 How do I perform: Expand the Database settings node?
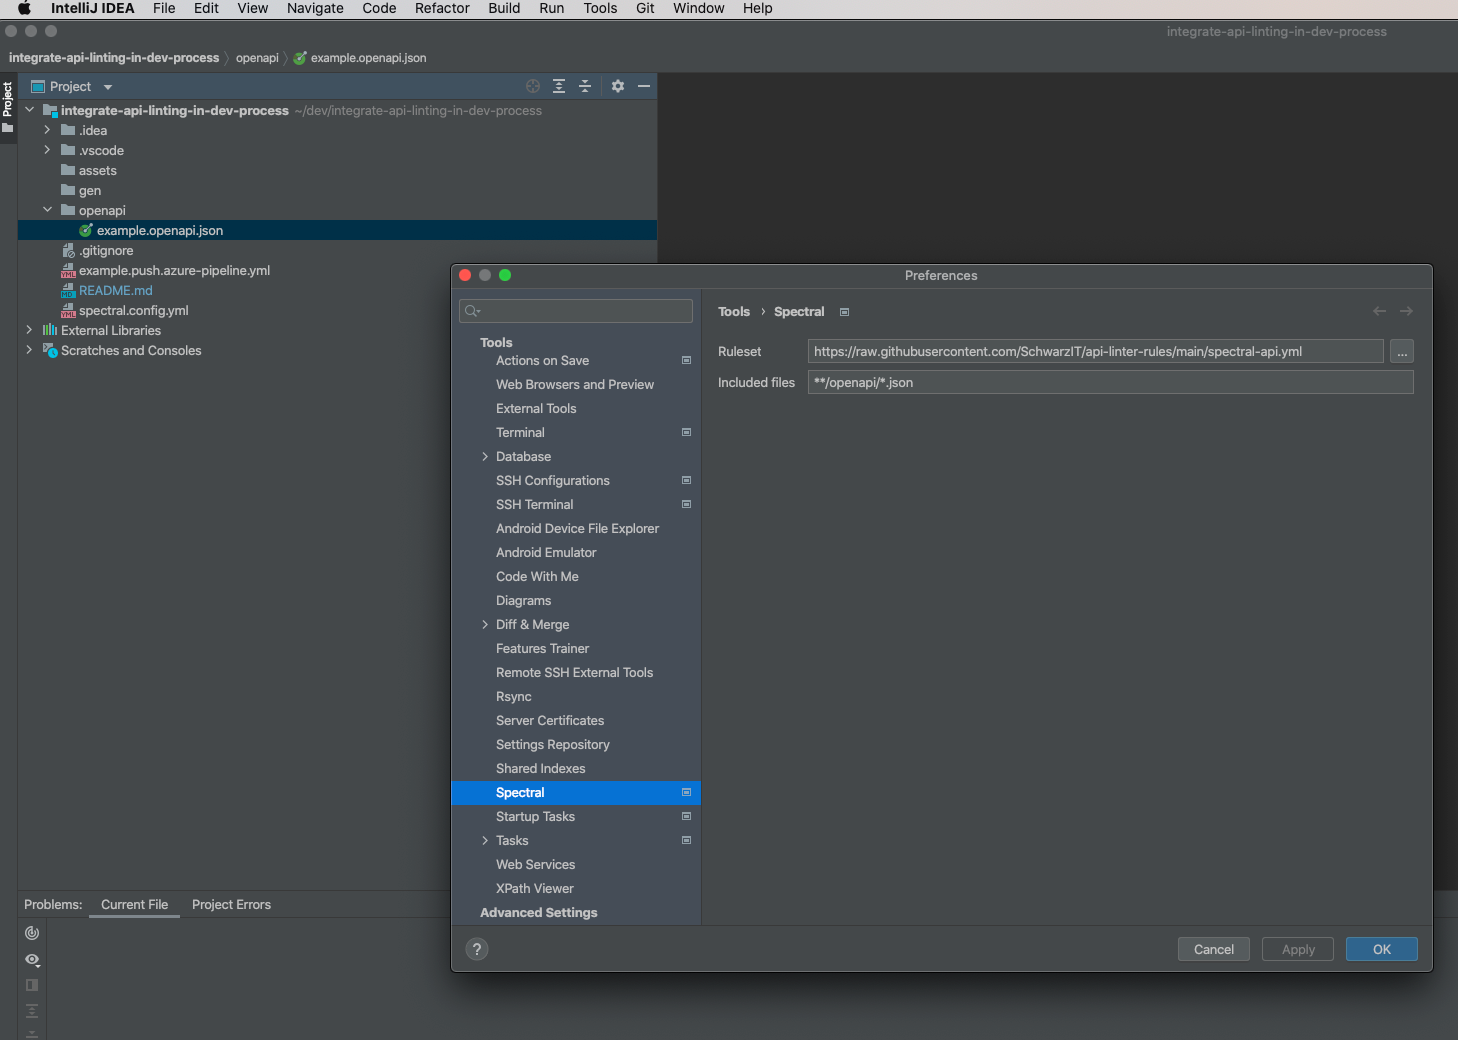[x=485, y=457]
